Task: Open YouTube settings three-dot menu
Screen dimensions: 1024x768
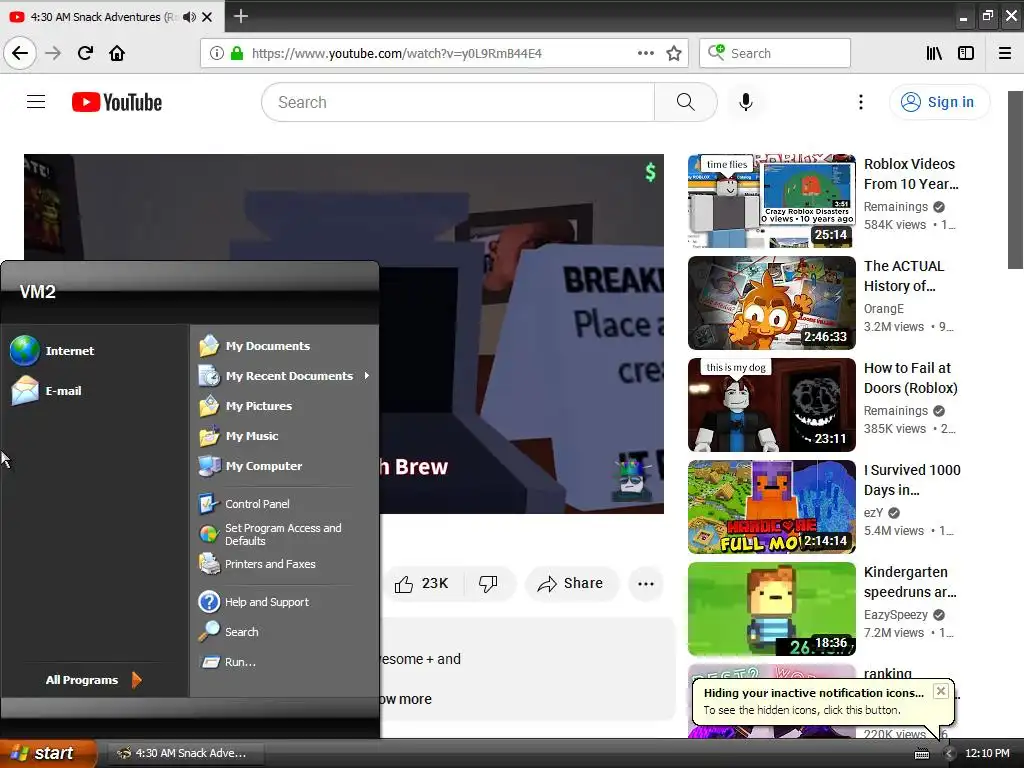Action: click(x=861, y=102)
